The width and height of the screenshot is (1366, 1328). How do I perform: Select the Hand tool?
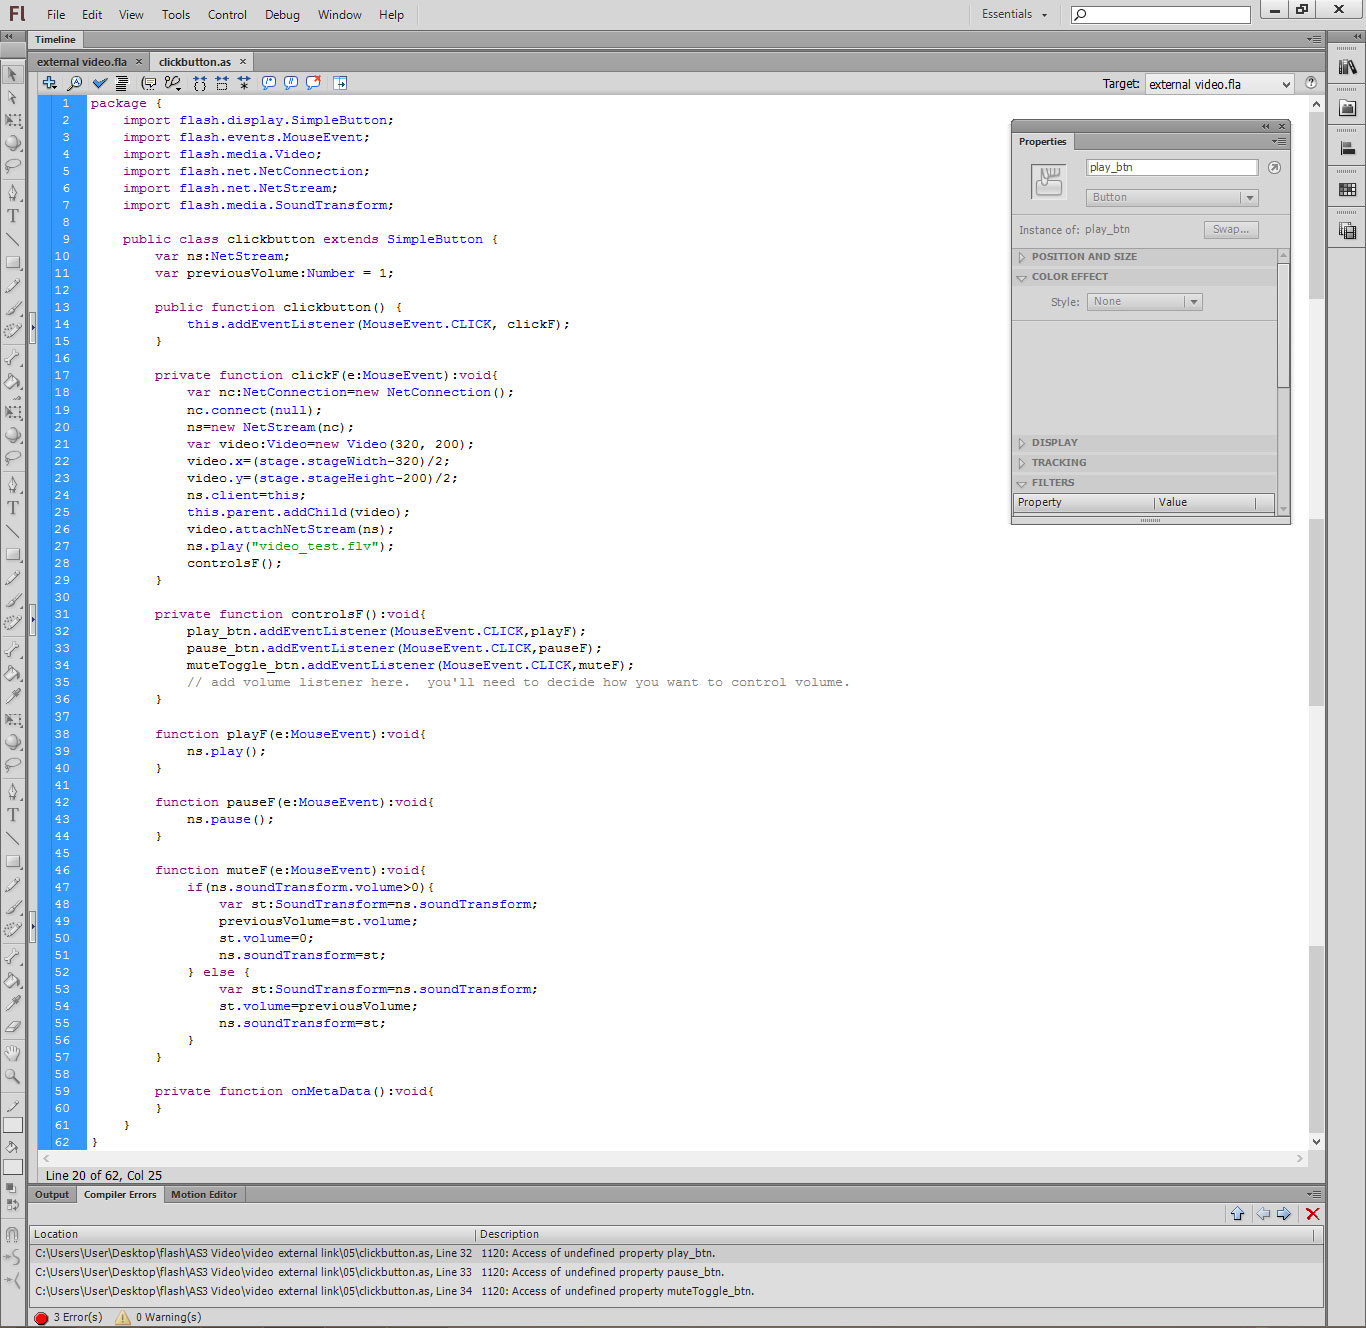coord(13,1053)
